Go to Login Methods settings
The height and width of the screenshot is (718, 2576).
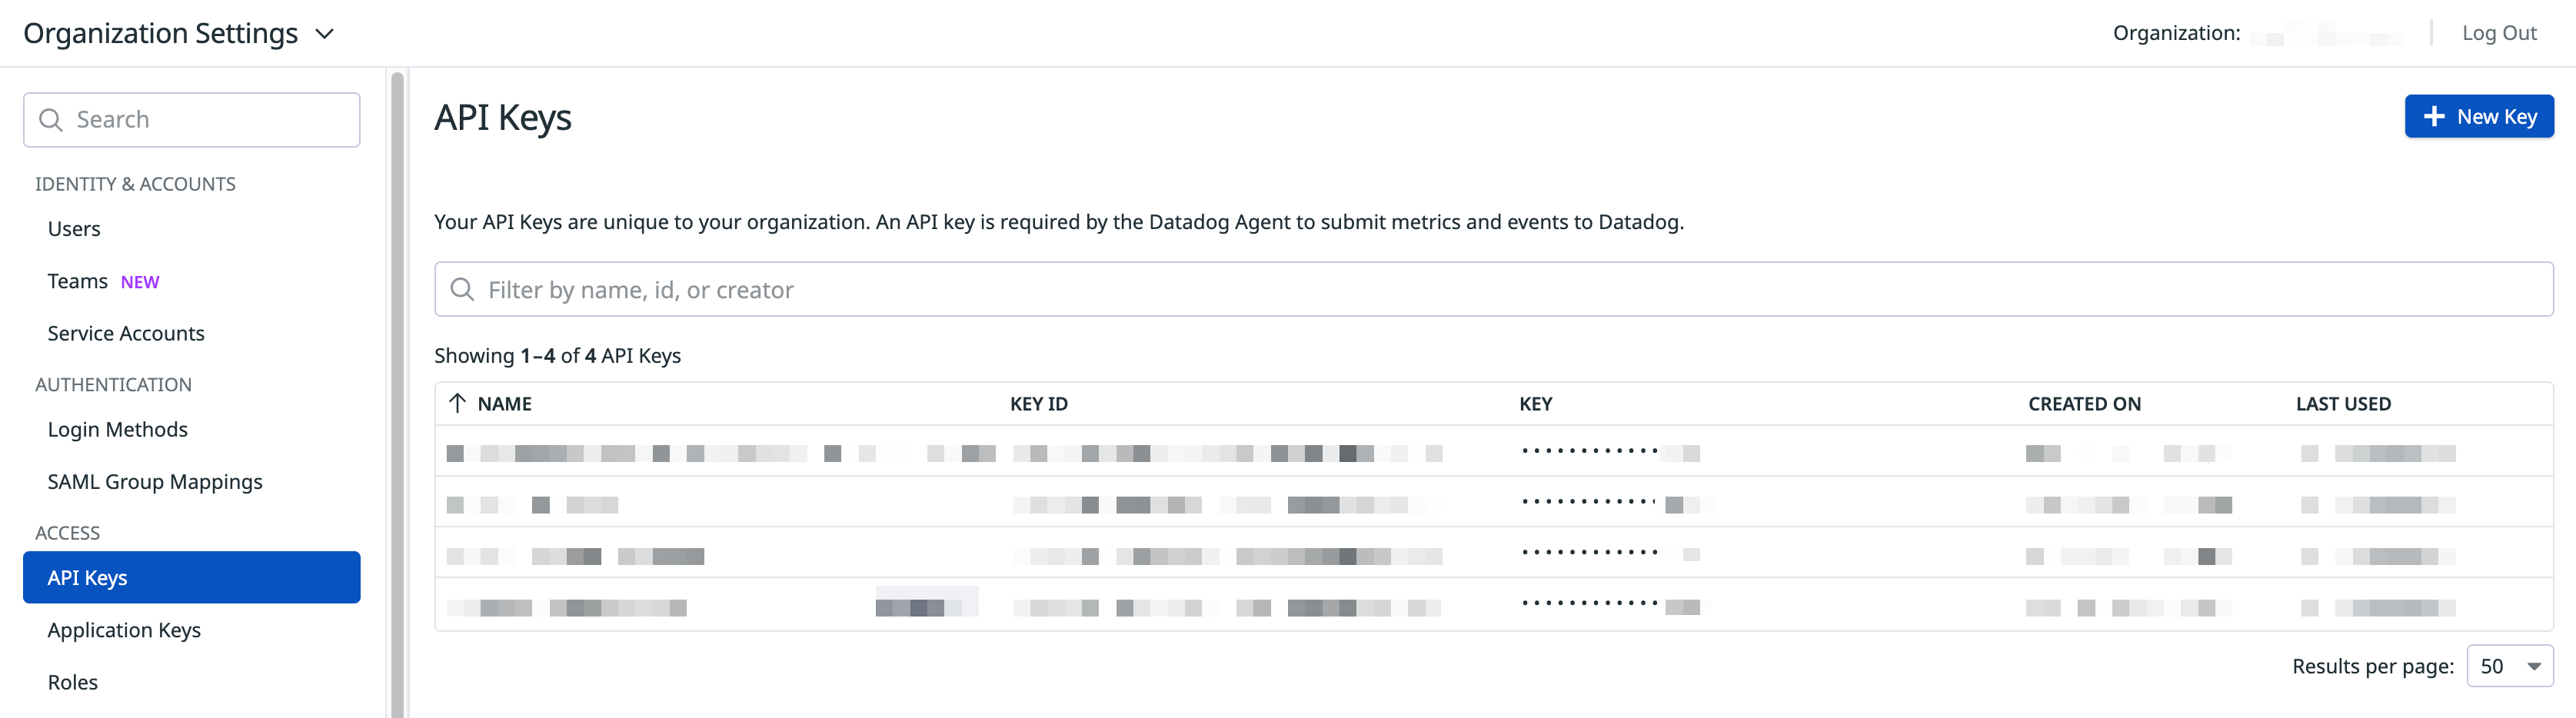[x=117, y=429]
